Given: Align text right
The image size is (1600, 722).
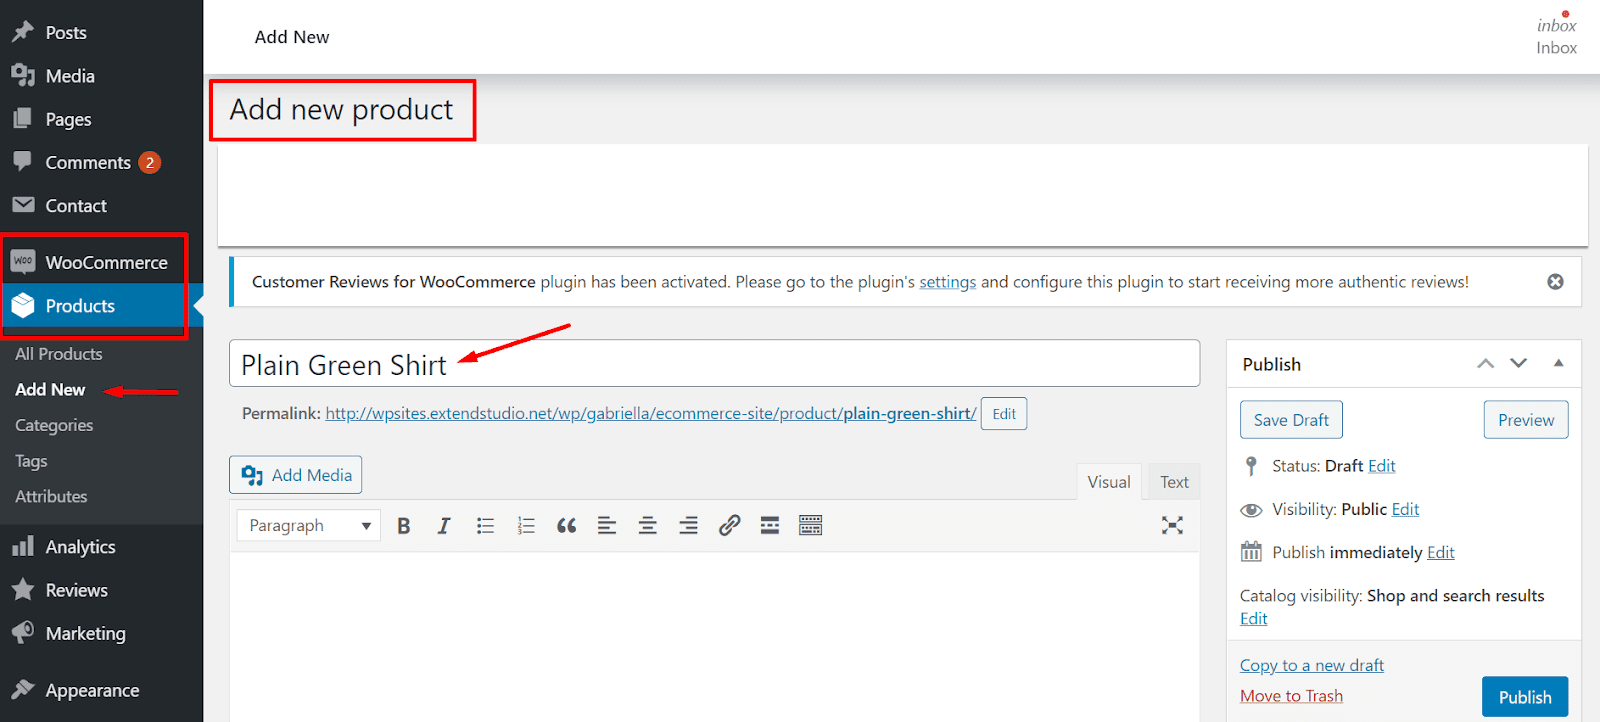Looking at the screenshot, I should pyautogui.click(x=689, y=526).
